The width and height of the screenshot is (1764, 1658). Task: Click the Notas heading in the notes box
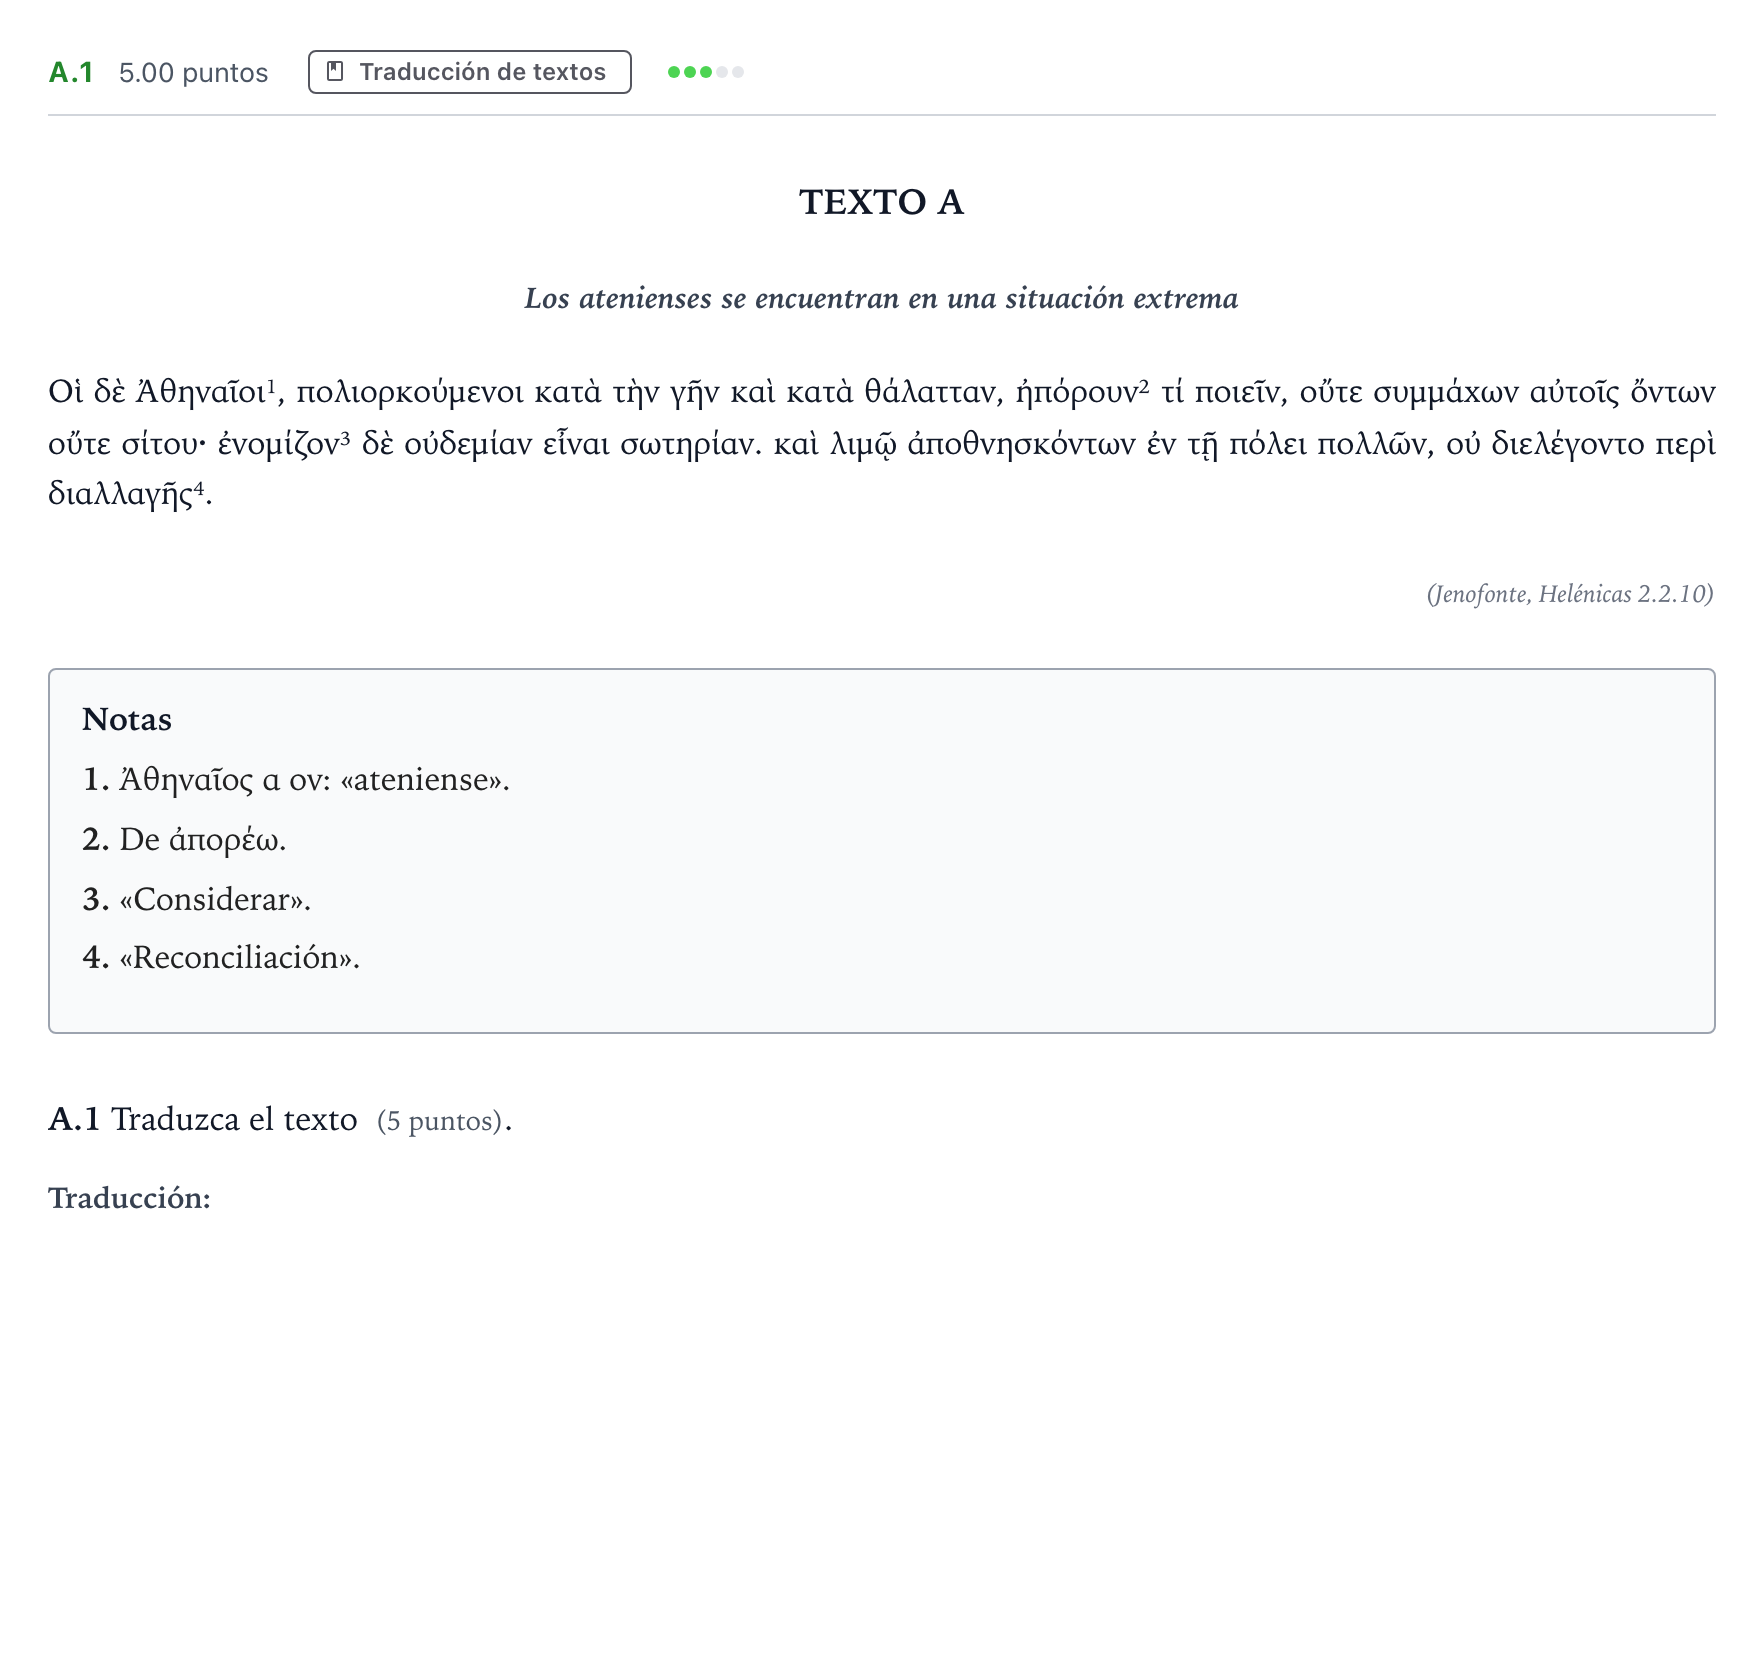[127, 719]
